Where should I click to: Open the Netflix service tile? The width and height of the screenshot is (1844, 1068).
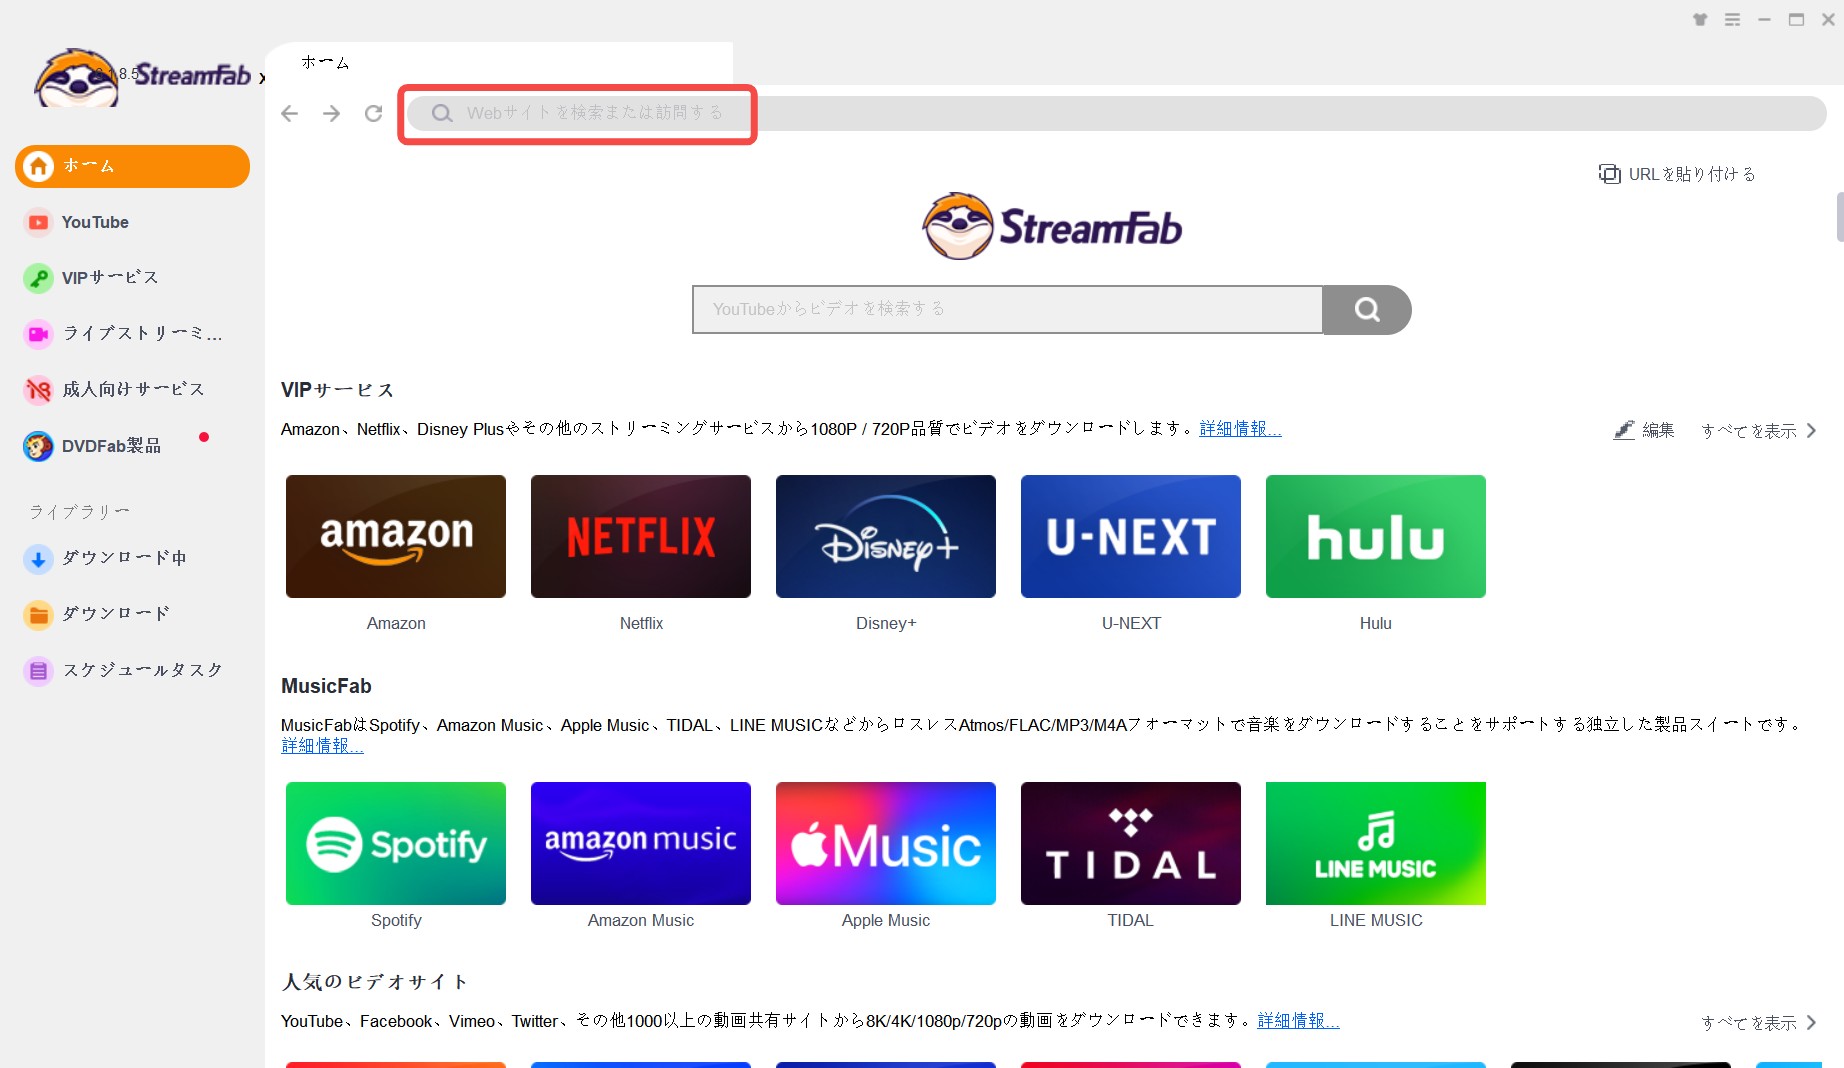641,536
